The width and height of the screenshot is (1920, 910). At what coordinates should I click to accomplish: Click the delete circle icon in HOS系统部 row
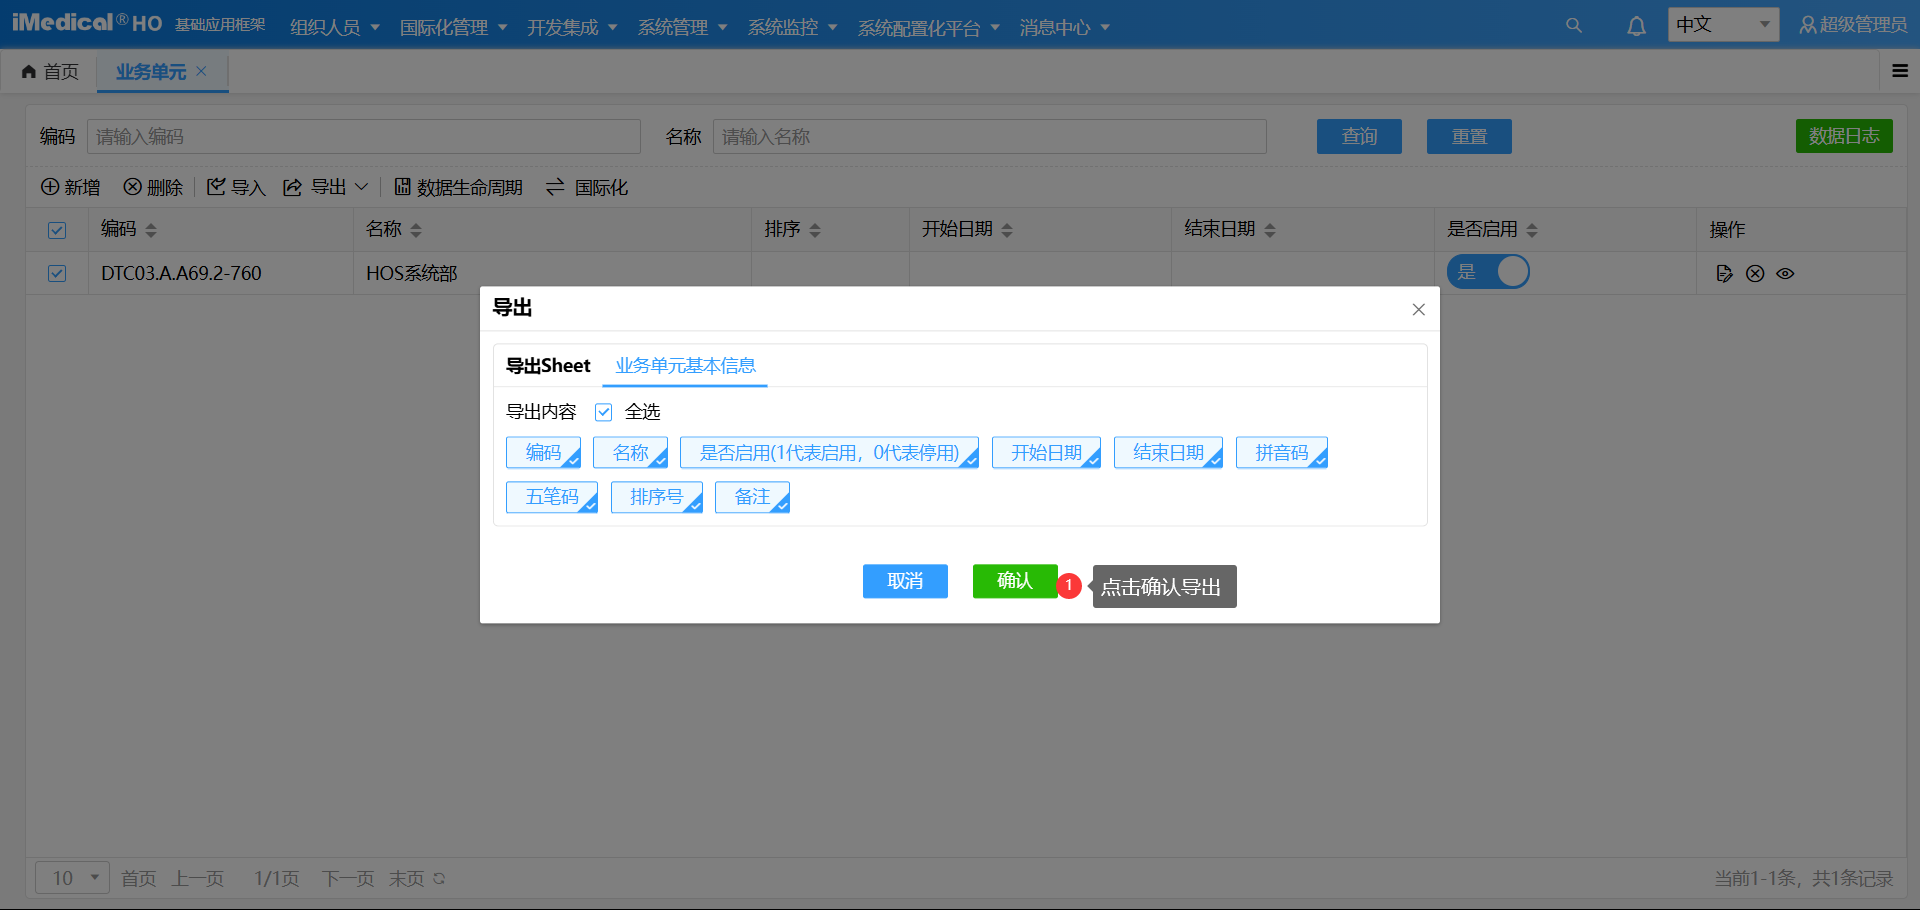point(1755,273)
